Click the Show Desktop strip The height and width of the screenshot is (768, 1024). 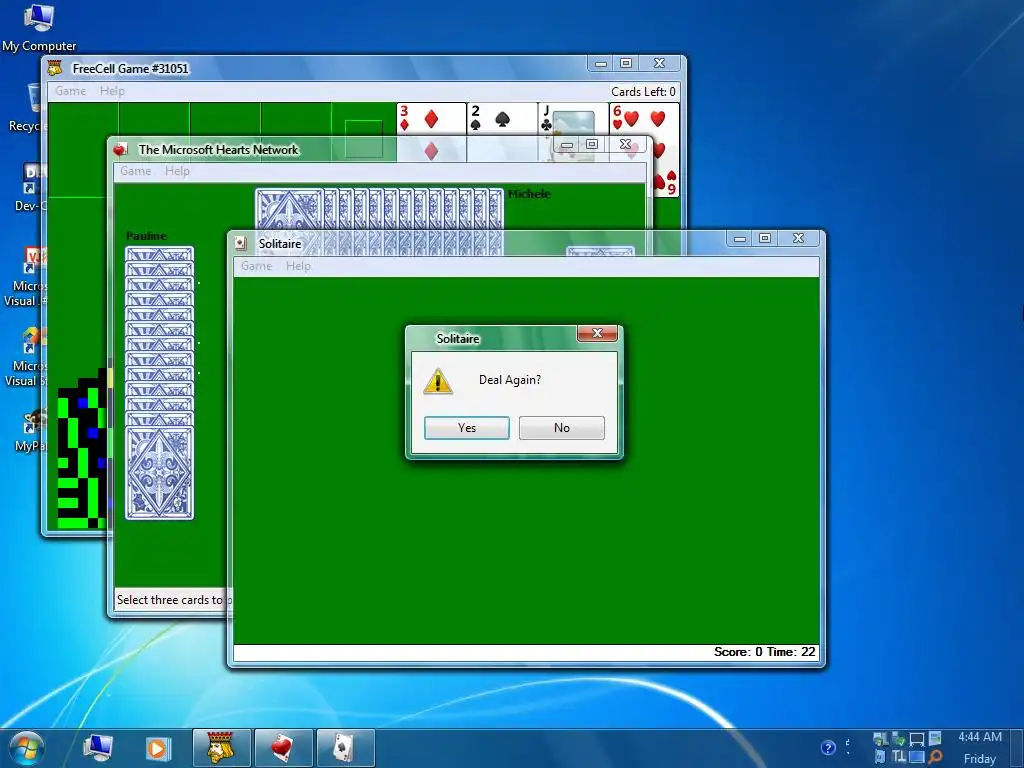tap(1017, 748)
